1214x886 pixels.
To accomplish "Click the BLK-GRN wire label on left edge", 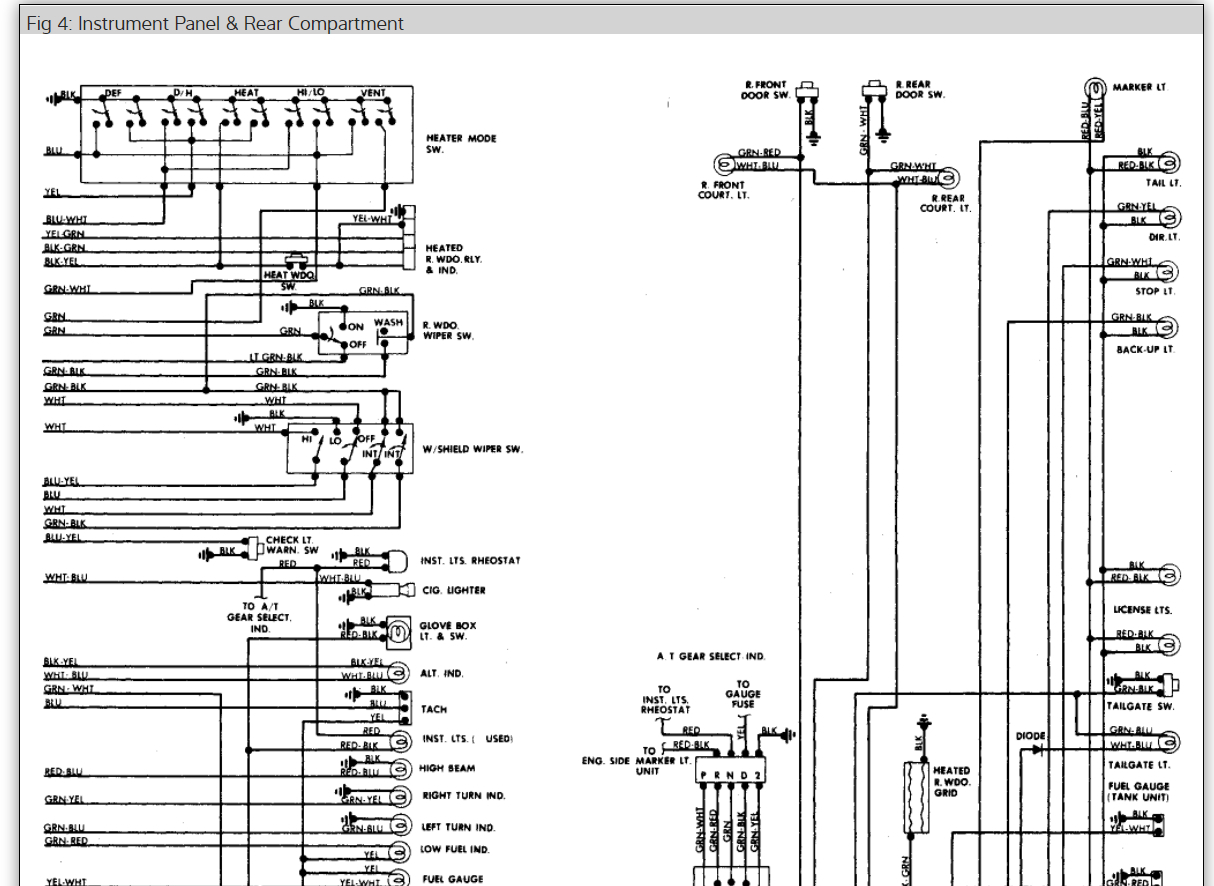I will click(x=65, y=248).
